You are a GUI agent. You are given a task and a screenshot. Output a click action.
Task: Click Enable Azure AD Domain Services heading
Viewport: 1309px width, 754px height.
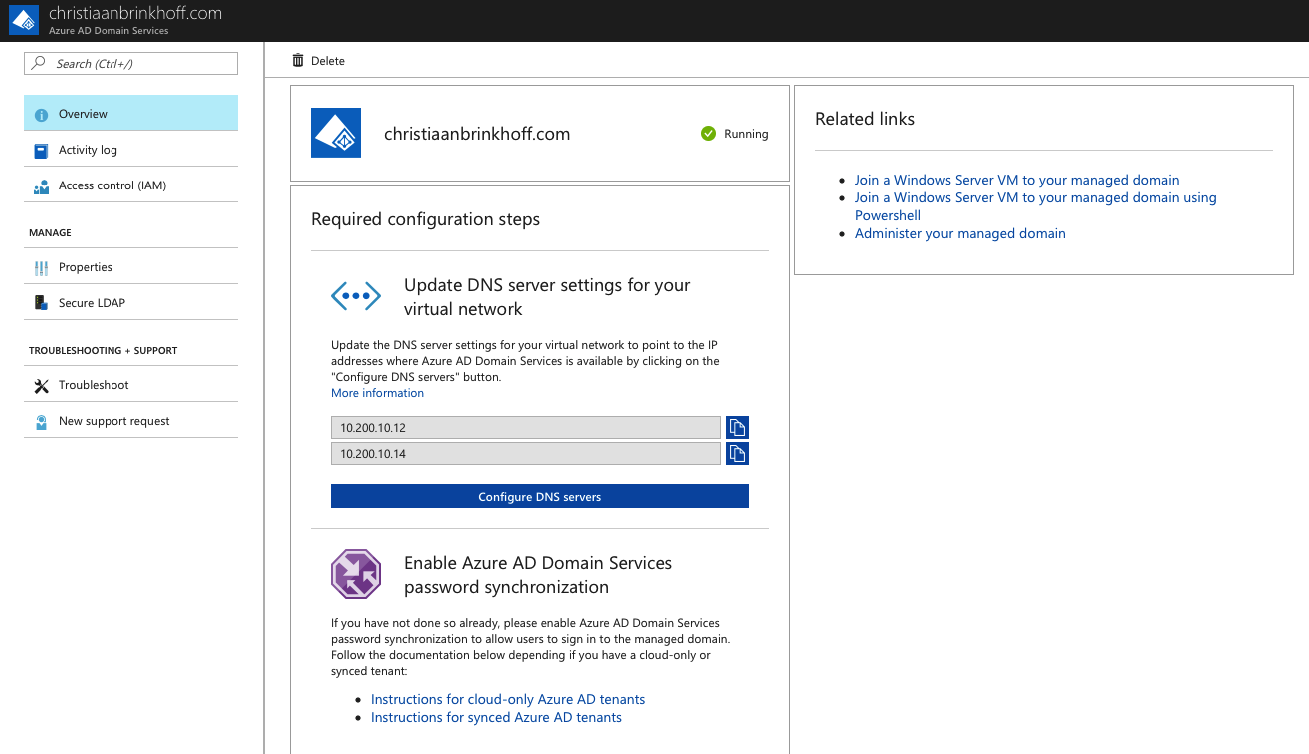(538, 575)
